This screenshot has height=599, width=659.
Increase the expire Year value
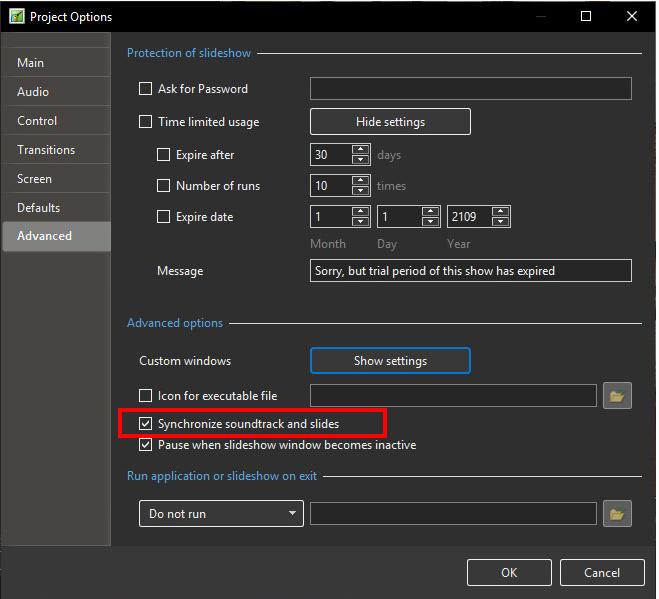point(501,211)
